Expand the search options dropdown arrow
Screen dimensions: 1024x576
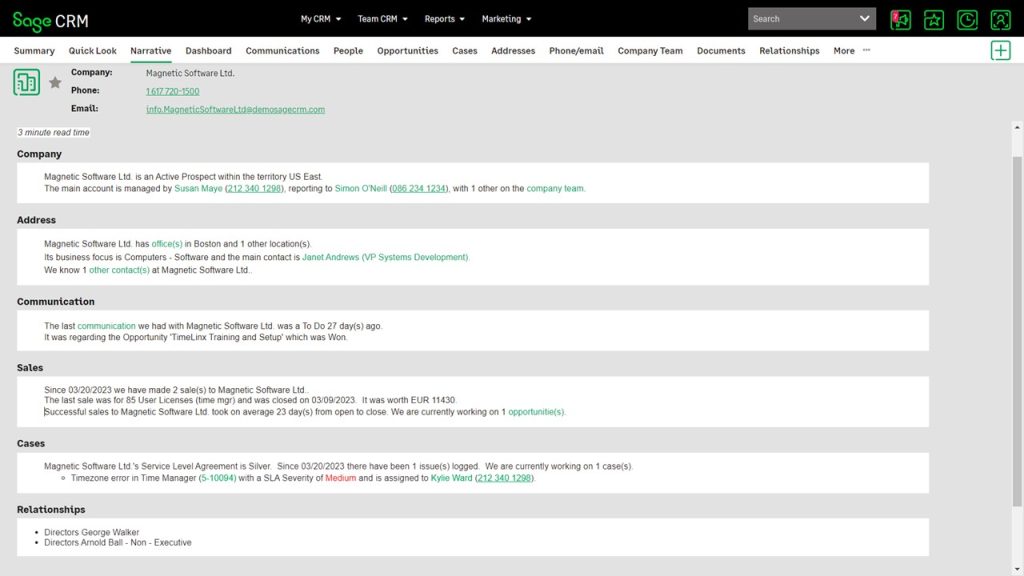click(866, 18)
